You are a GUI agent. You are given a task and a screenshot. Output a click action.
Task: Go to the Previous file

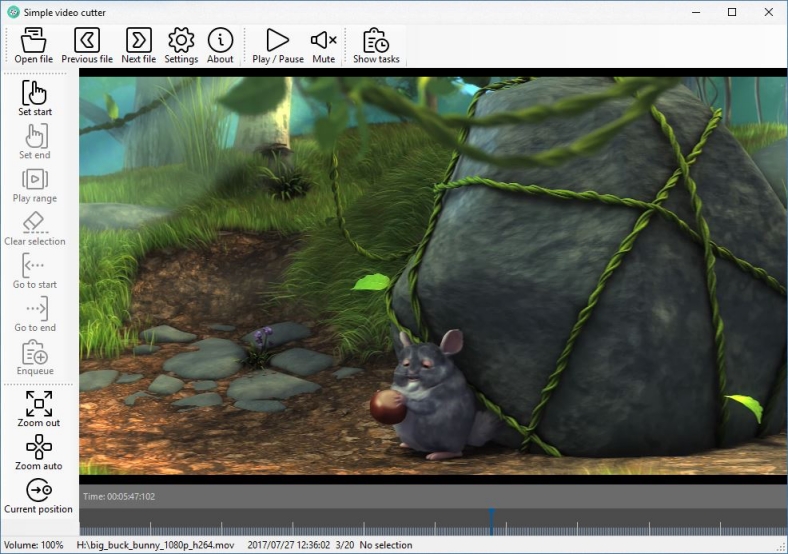87,41
